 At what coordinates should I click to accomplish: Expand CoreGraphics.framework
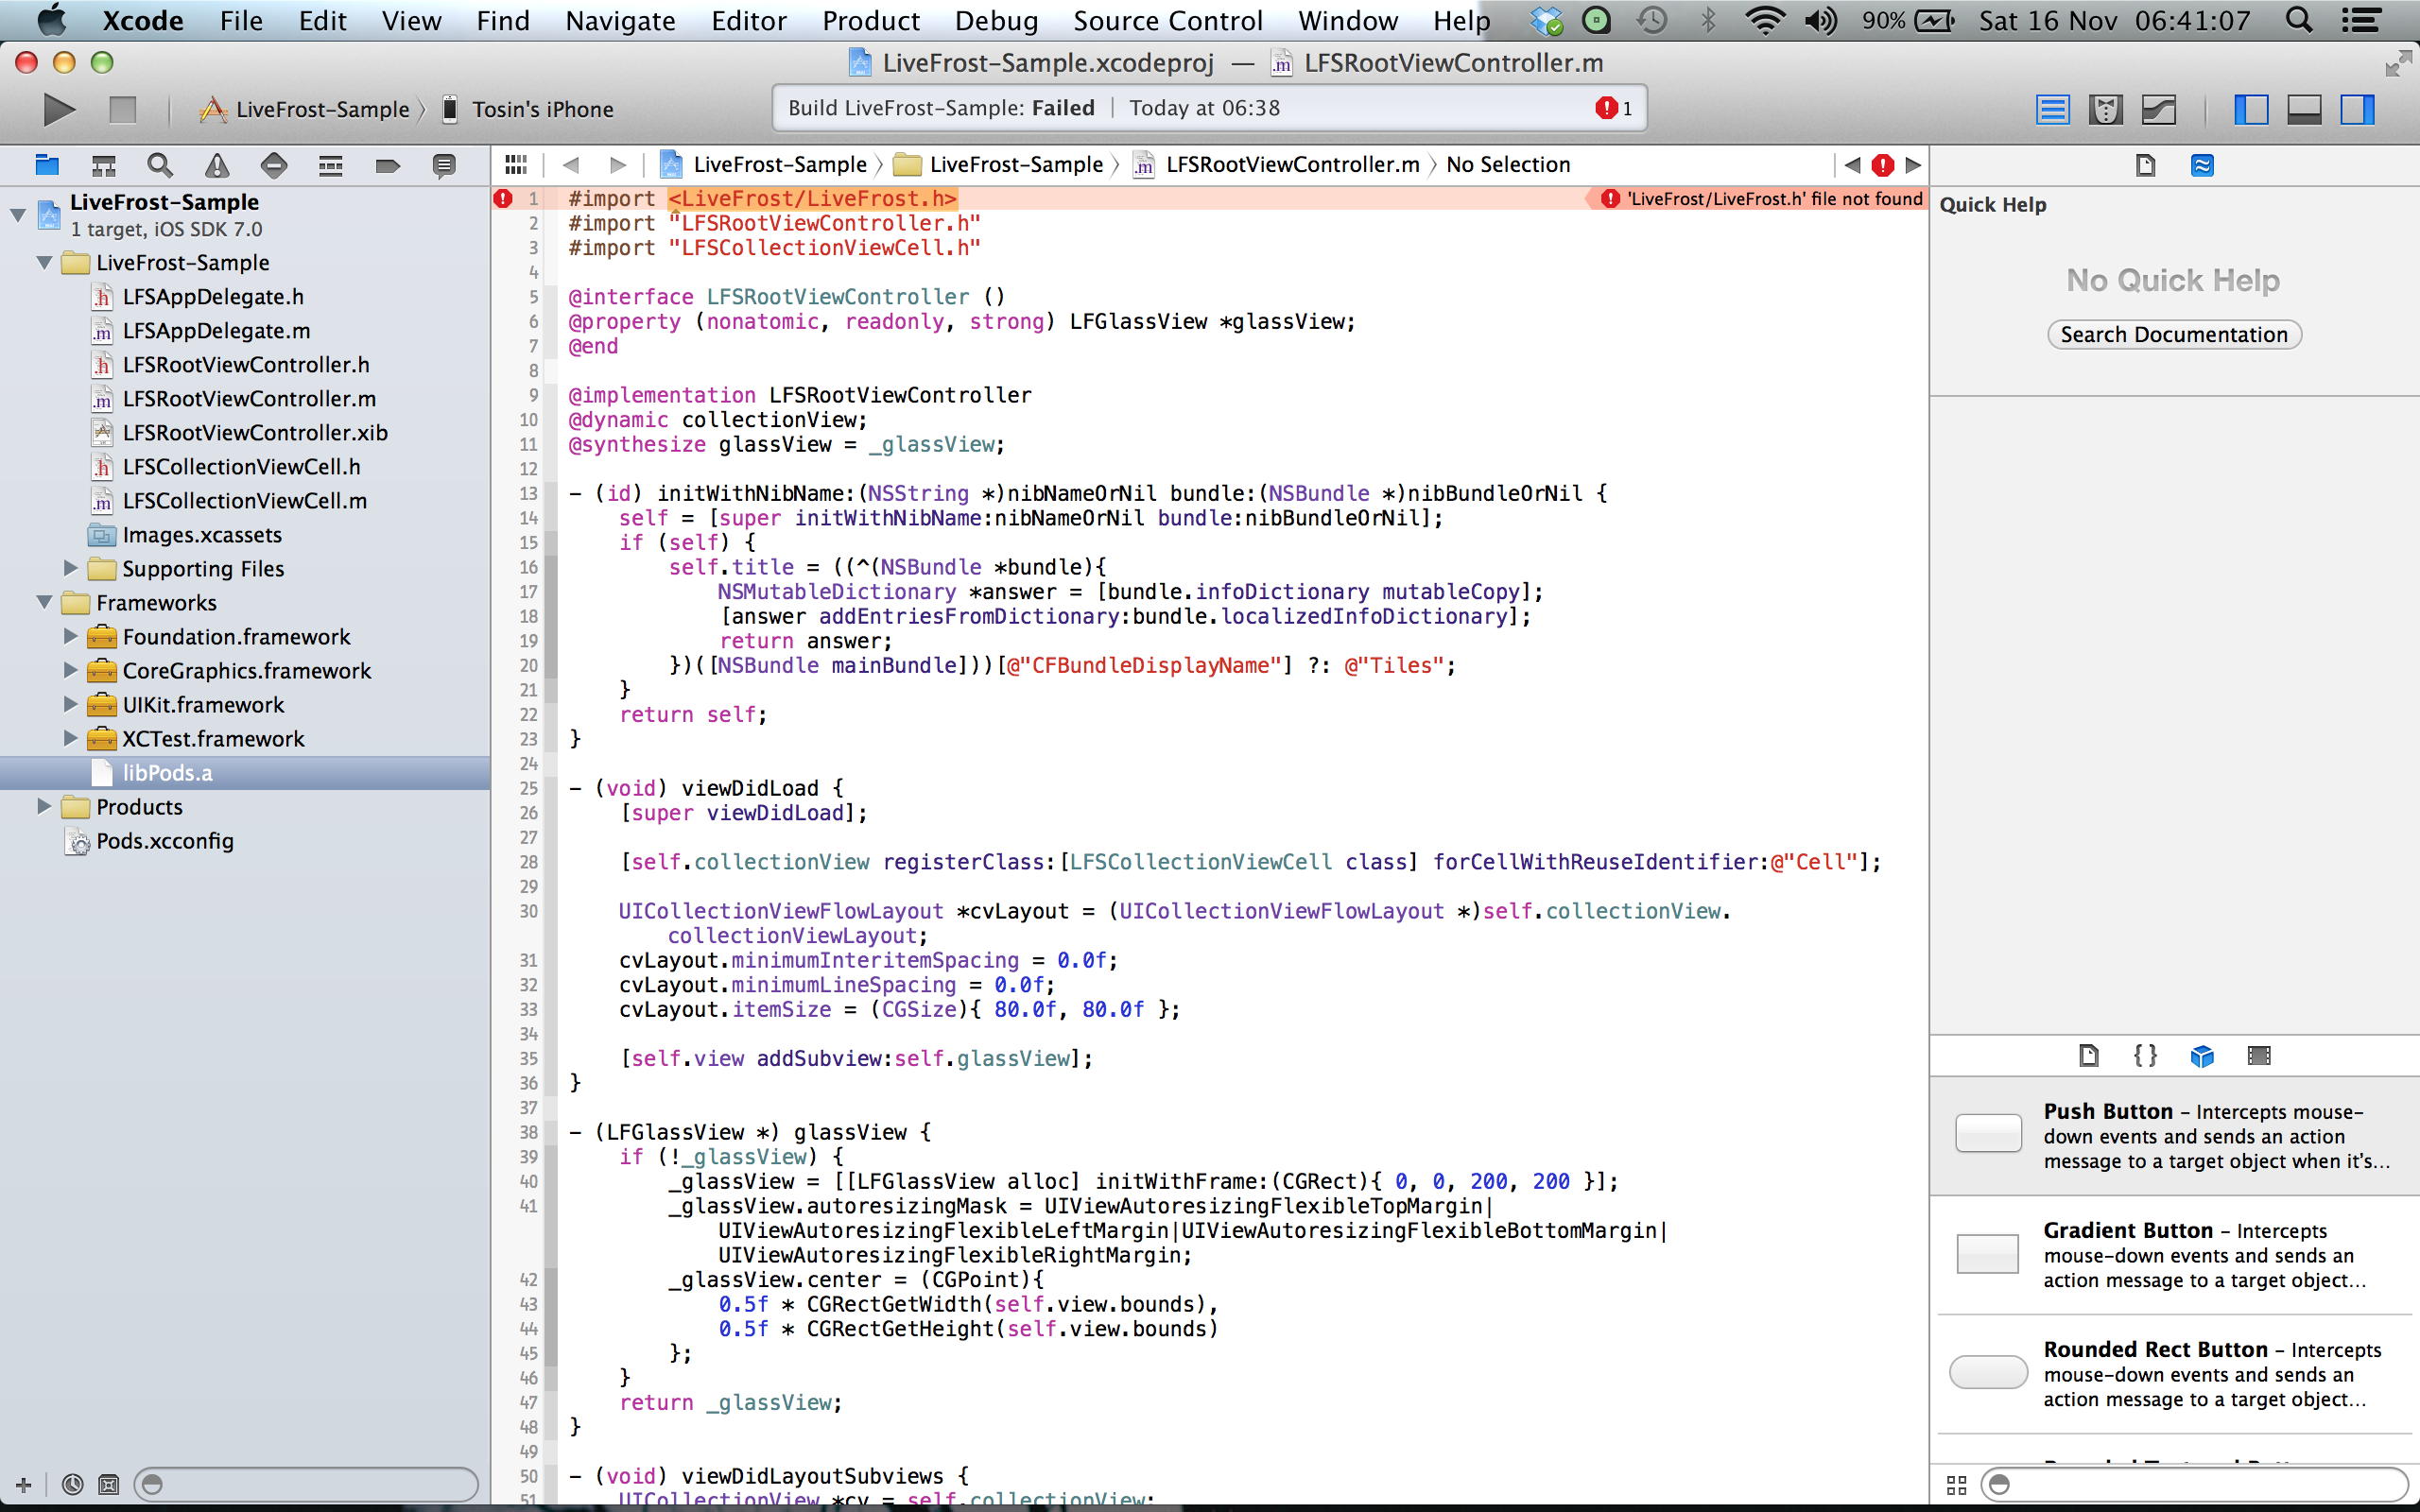pos(70,670)
